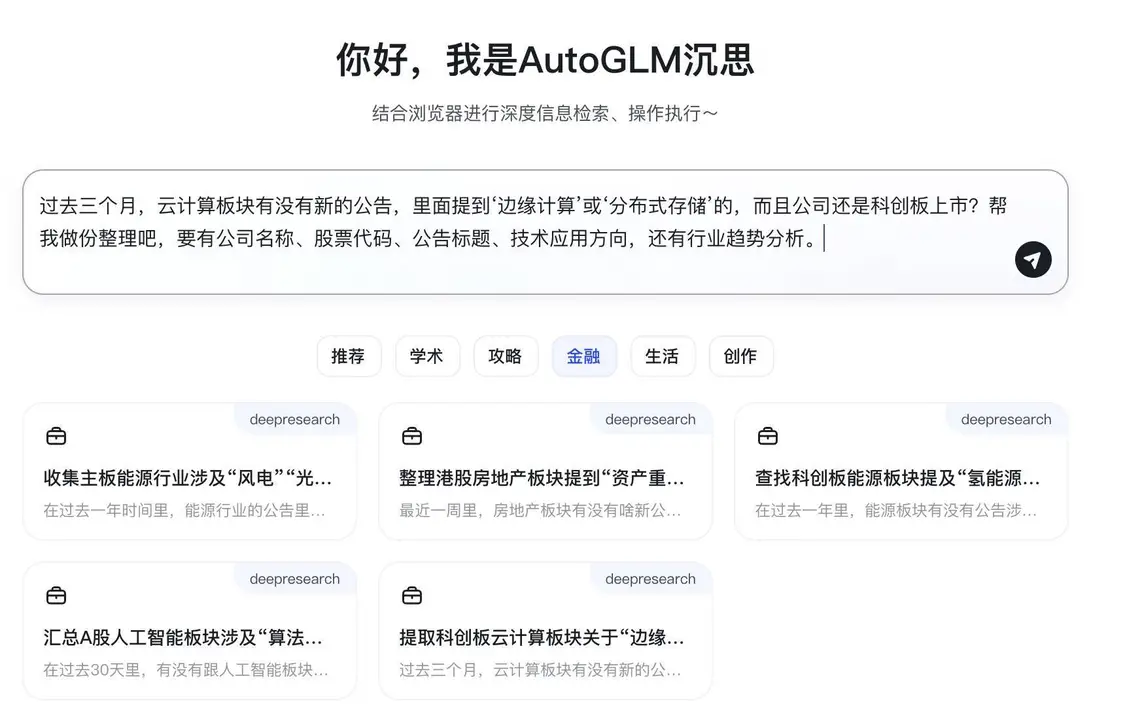Click deepresearch tag on 整理港股房地产板块 card

pyautogui.click(x=650, y=420)
